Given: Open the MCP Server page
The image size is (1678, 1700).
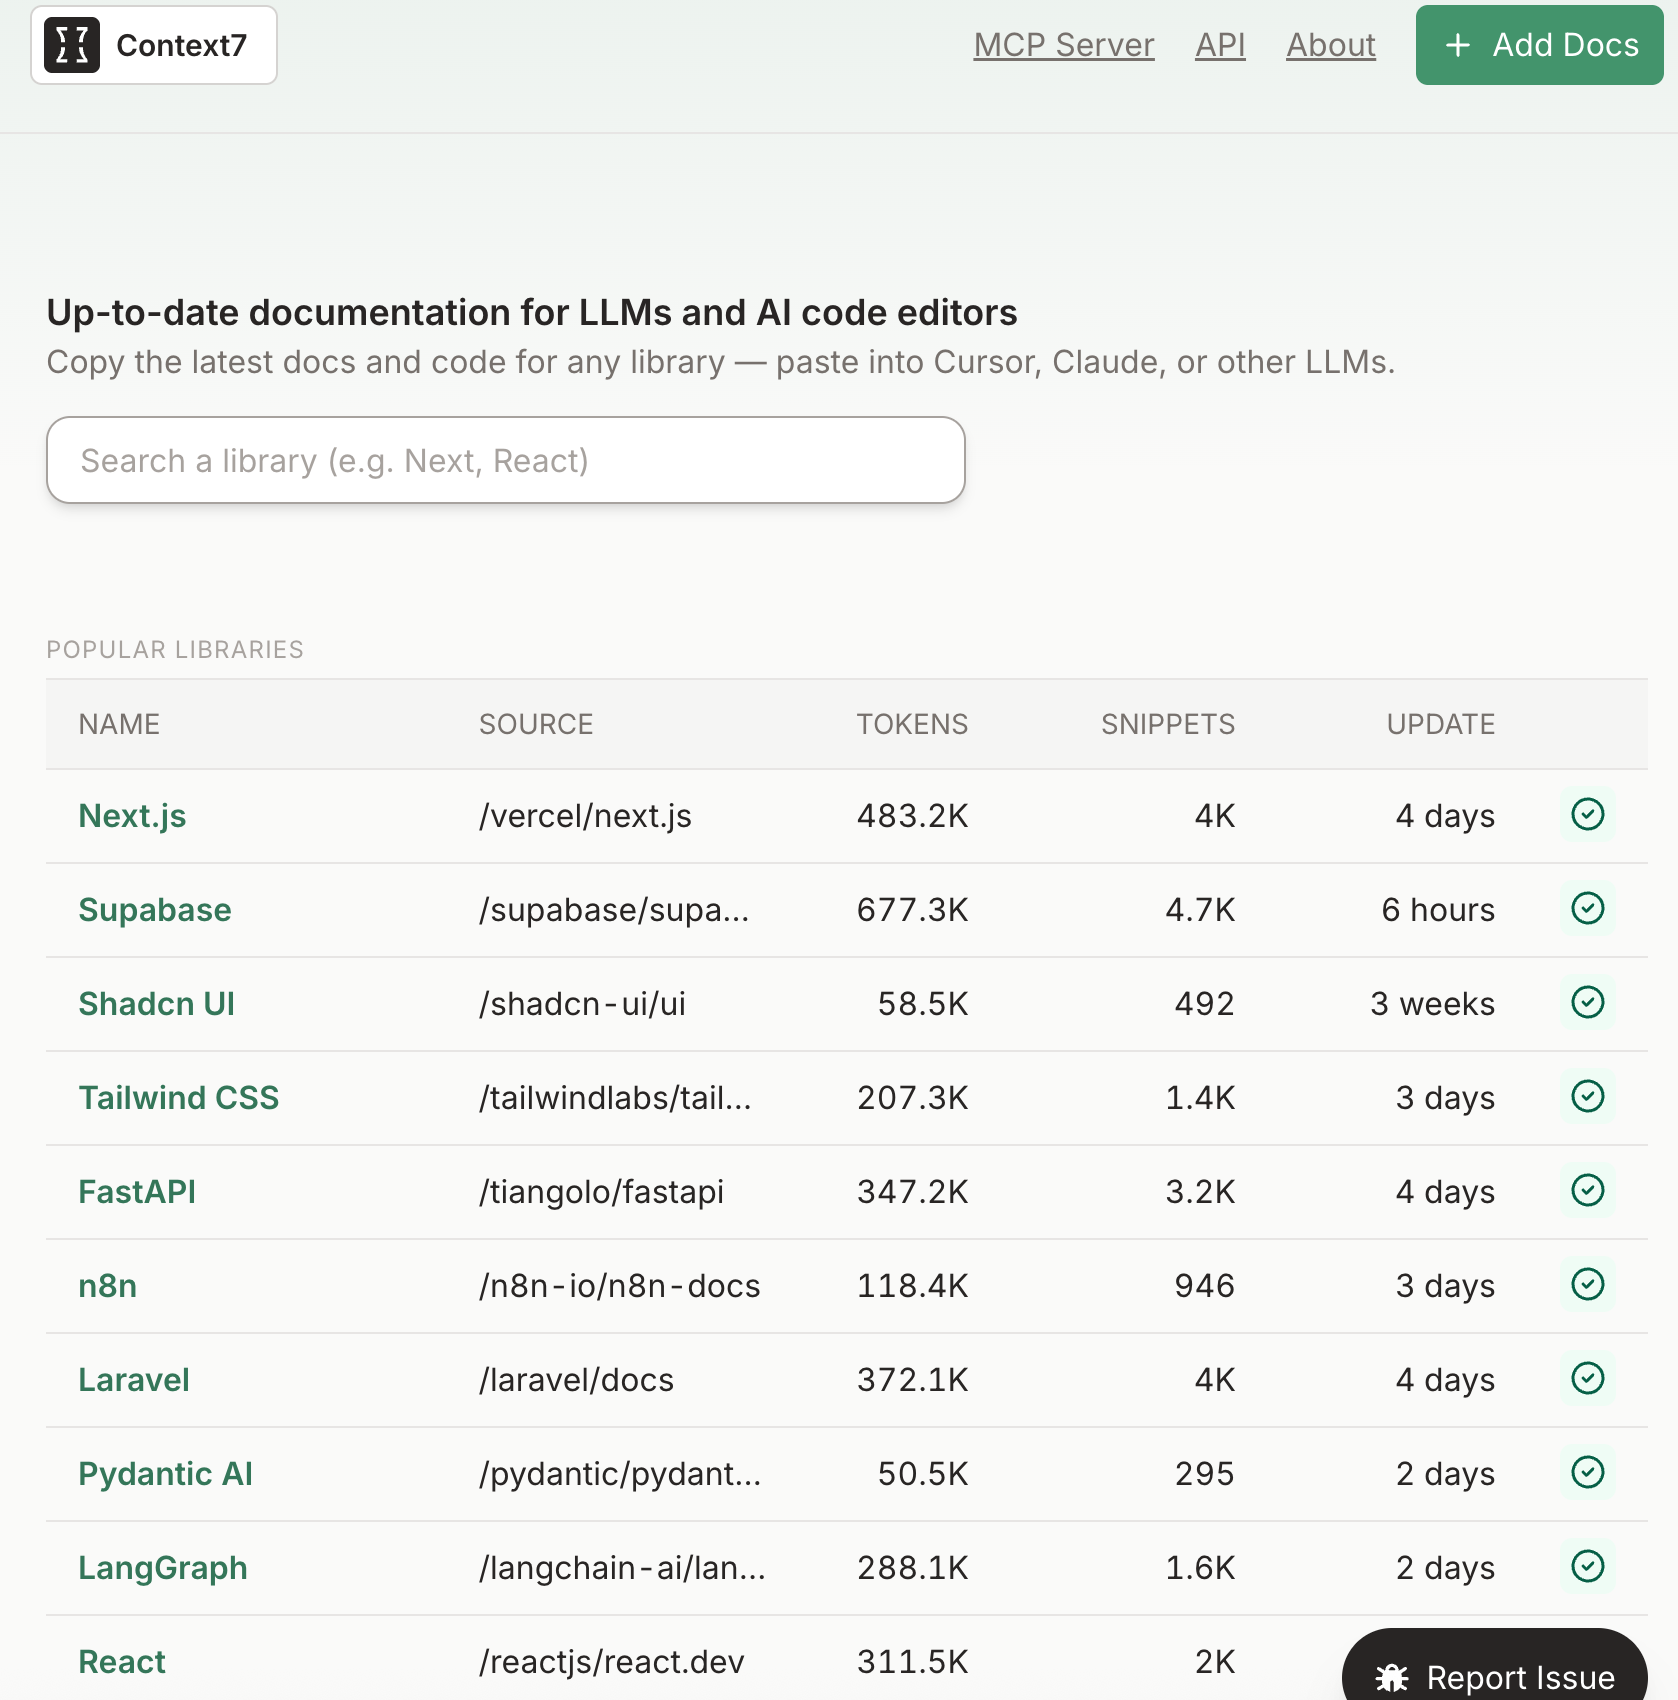Looking at the screenshot, I should pos(1064,45).
